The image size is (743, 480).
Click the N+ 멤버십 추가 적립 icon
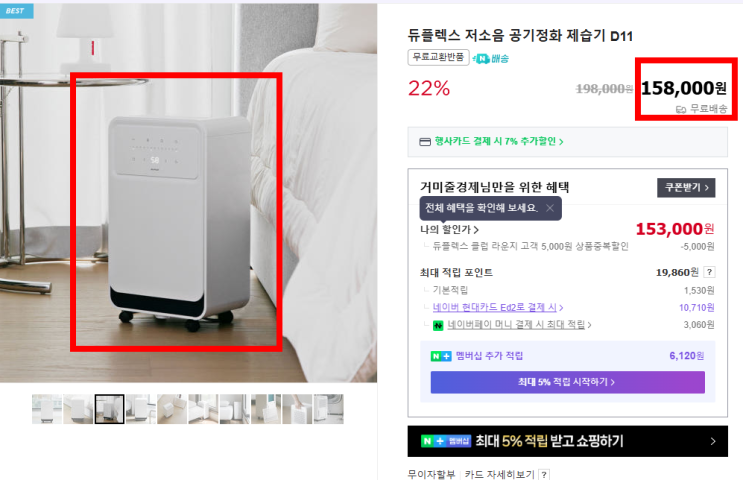[x=441, y=356]
